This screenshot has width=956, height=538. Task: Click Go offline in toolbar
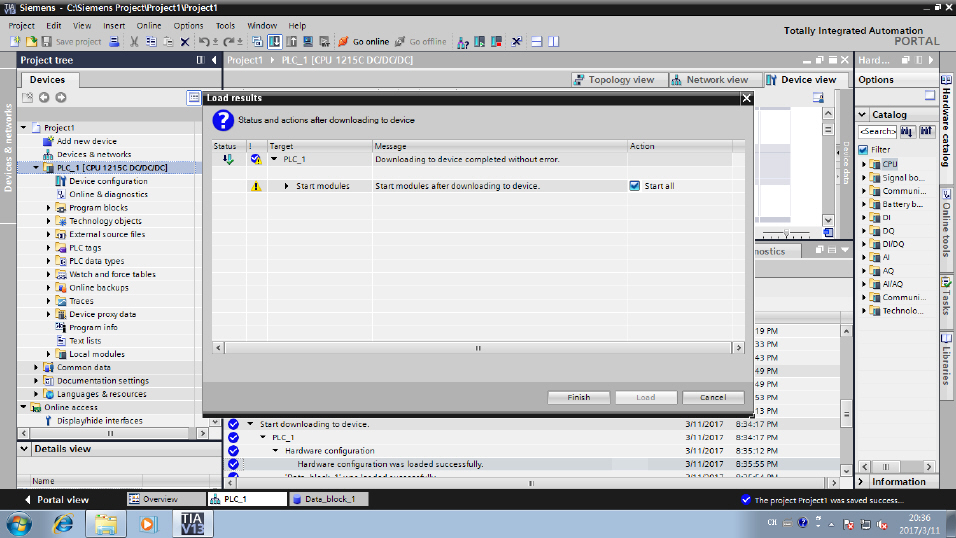tap(421, 41)
